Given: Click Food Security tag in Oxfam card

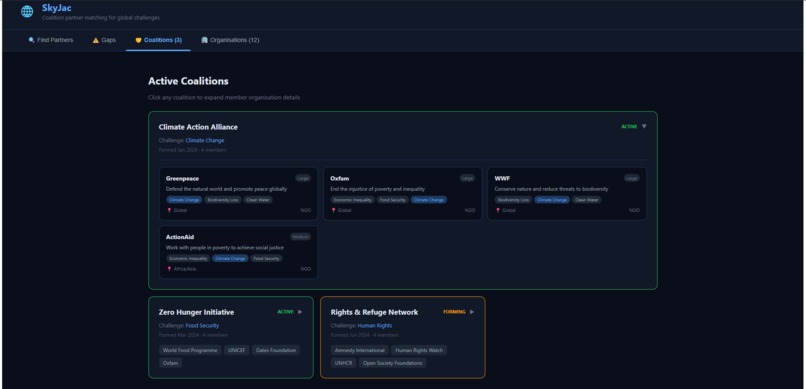Looking at the screenshot, I should click(x=393, y=200).
